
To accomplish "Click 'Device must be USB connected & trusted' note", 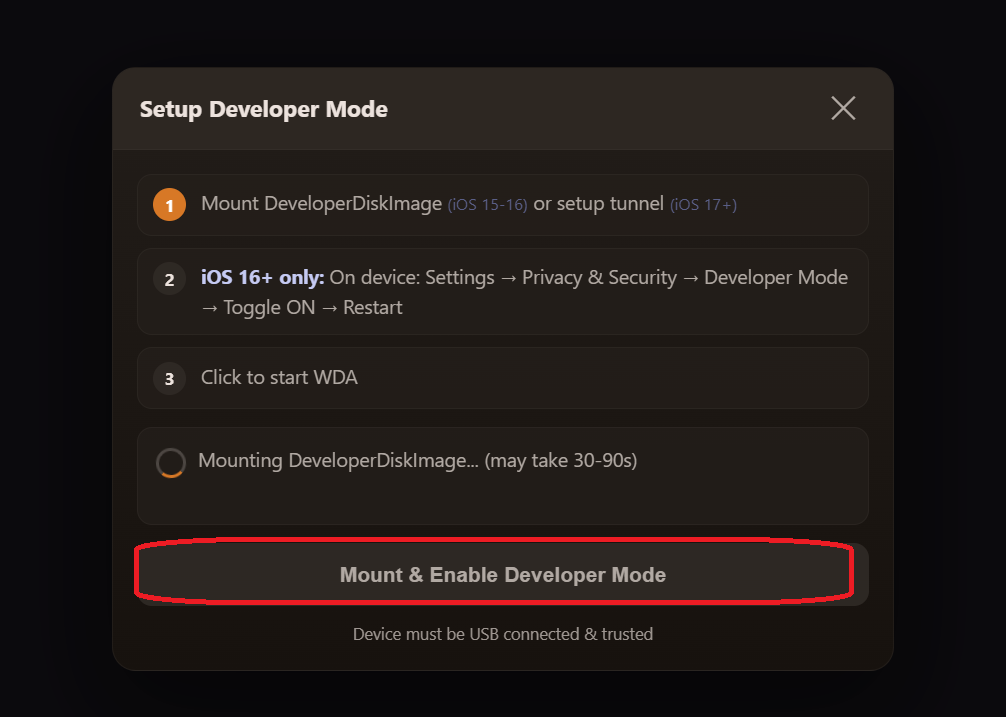I will pos(503,634).
